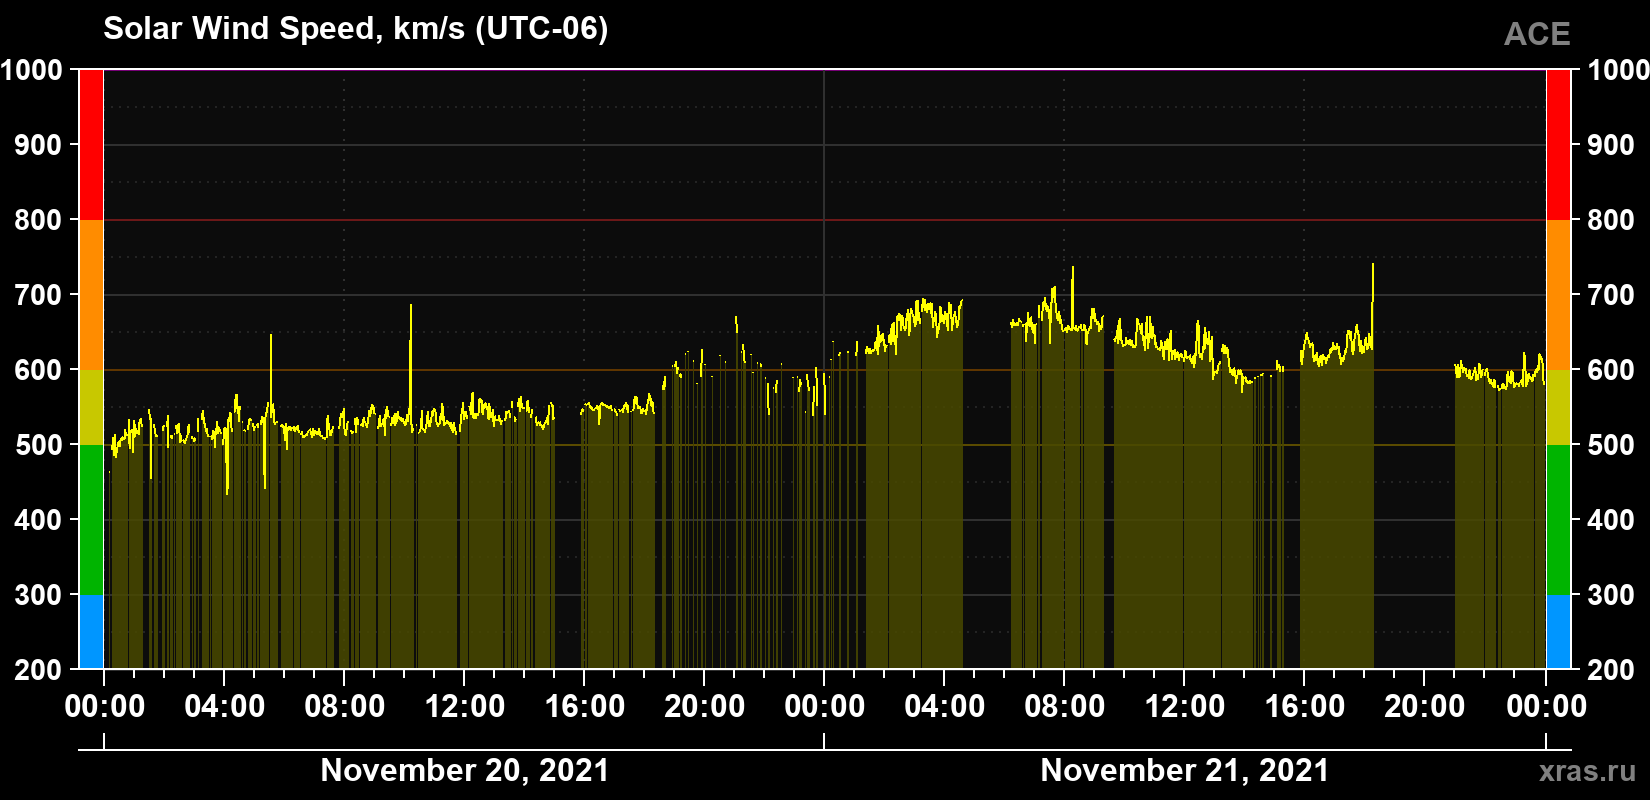Click the 700 label on the left axis
Viewport: 1650px width, 800px height.
tap(39, 295)
